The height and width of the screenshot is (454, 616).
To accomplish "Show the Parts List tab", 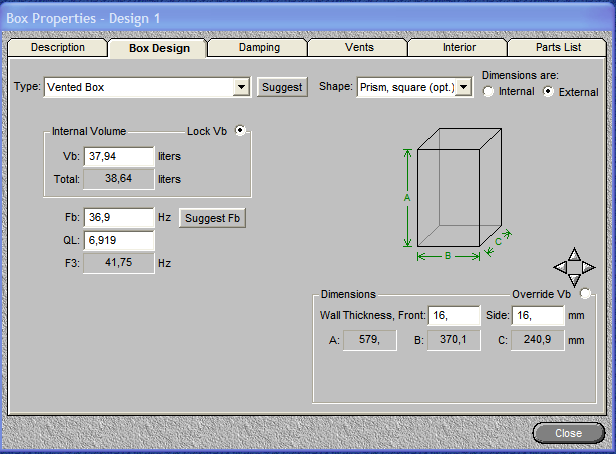I will pyautogui.click(x=558, y=48).
